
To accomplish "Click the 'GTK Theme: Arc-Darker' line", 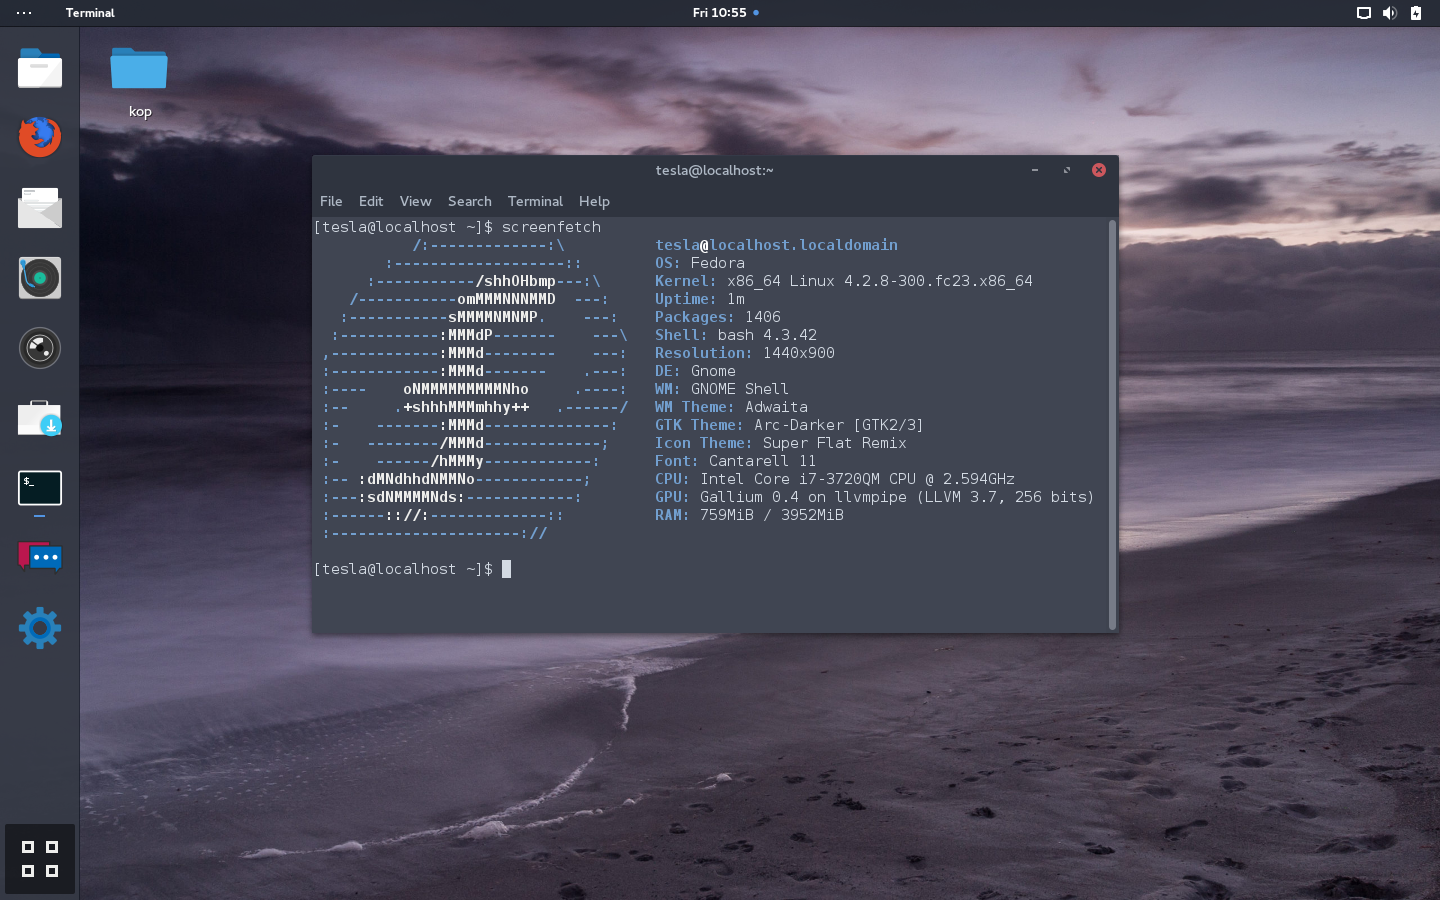I will click(789, 425).
